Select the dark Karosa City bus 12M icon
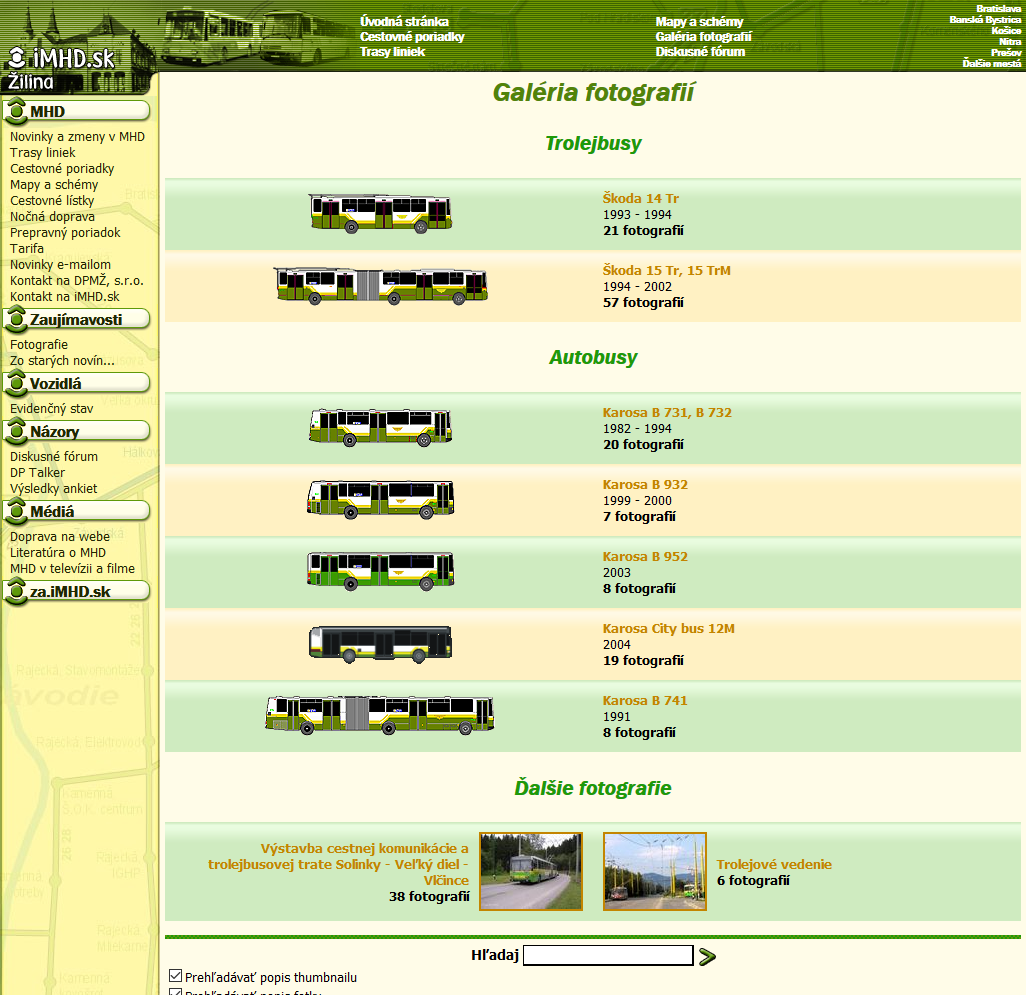1026x995 pixels. [380, 644]
